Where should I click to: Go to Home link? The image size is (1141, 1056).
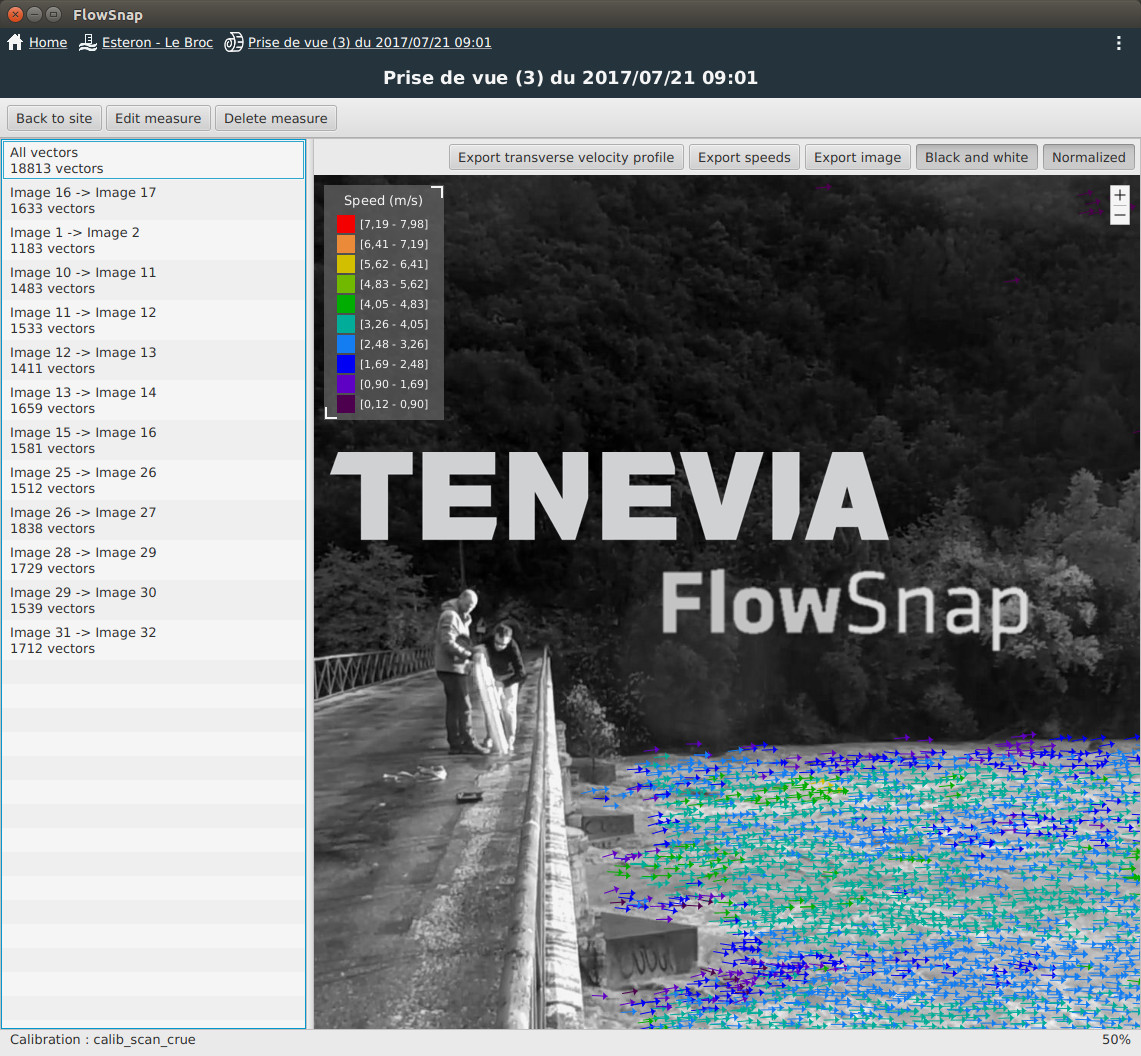coord(48,42)
